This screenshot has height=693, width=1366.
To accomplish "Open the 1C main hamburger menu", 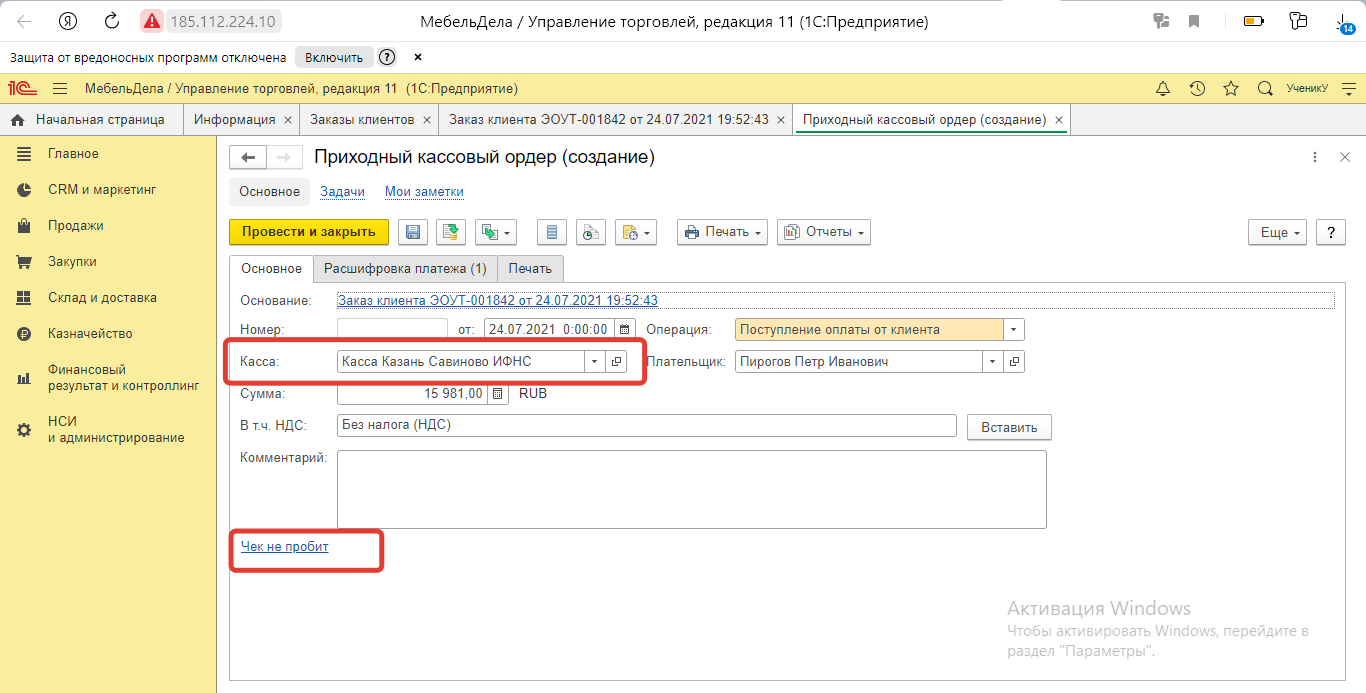I will [60, 88].
